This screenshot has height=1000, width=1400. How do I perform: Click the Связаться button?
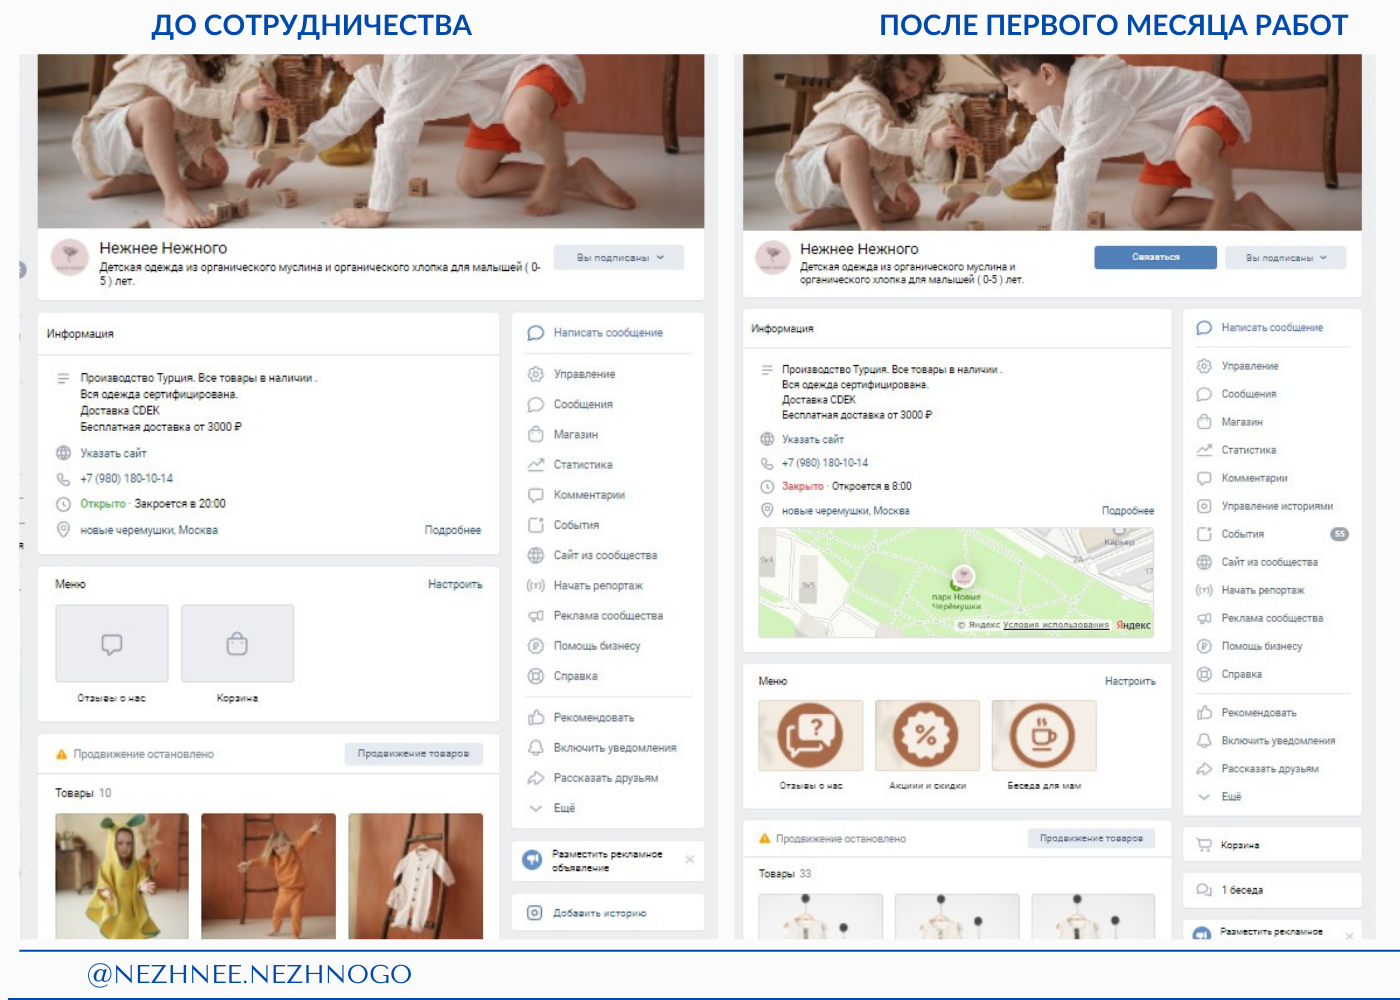1156,257
